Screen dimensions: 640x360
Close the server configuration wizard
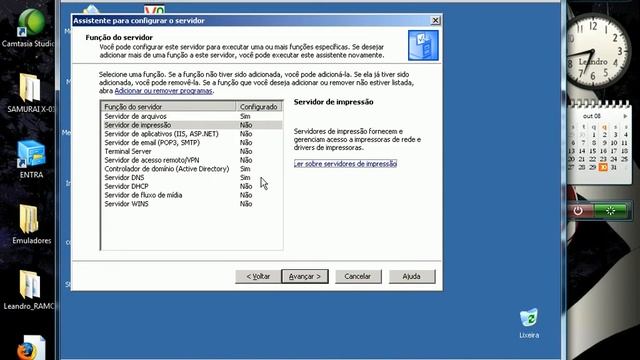[x=436, y=20]
